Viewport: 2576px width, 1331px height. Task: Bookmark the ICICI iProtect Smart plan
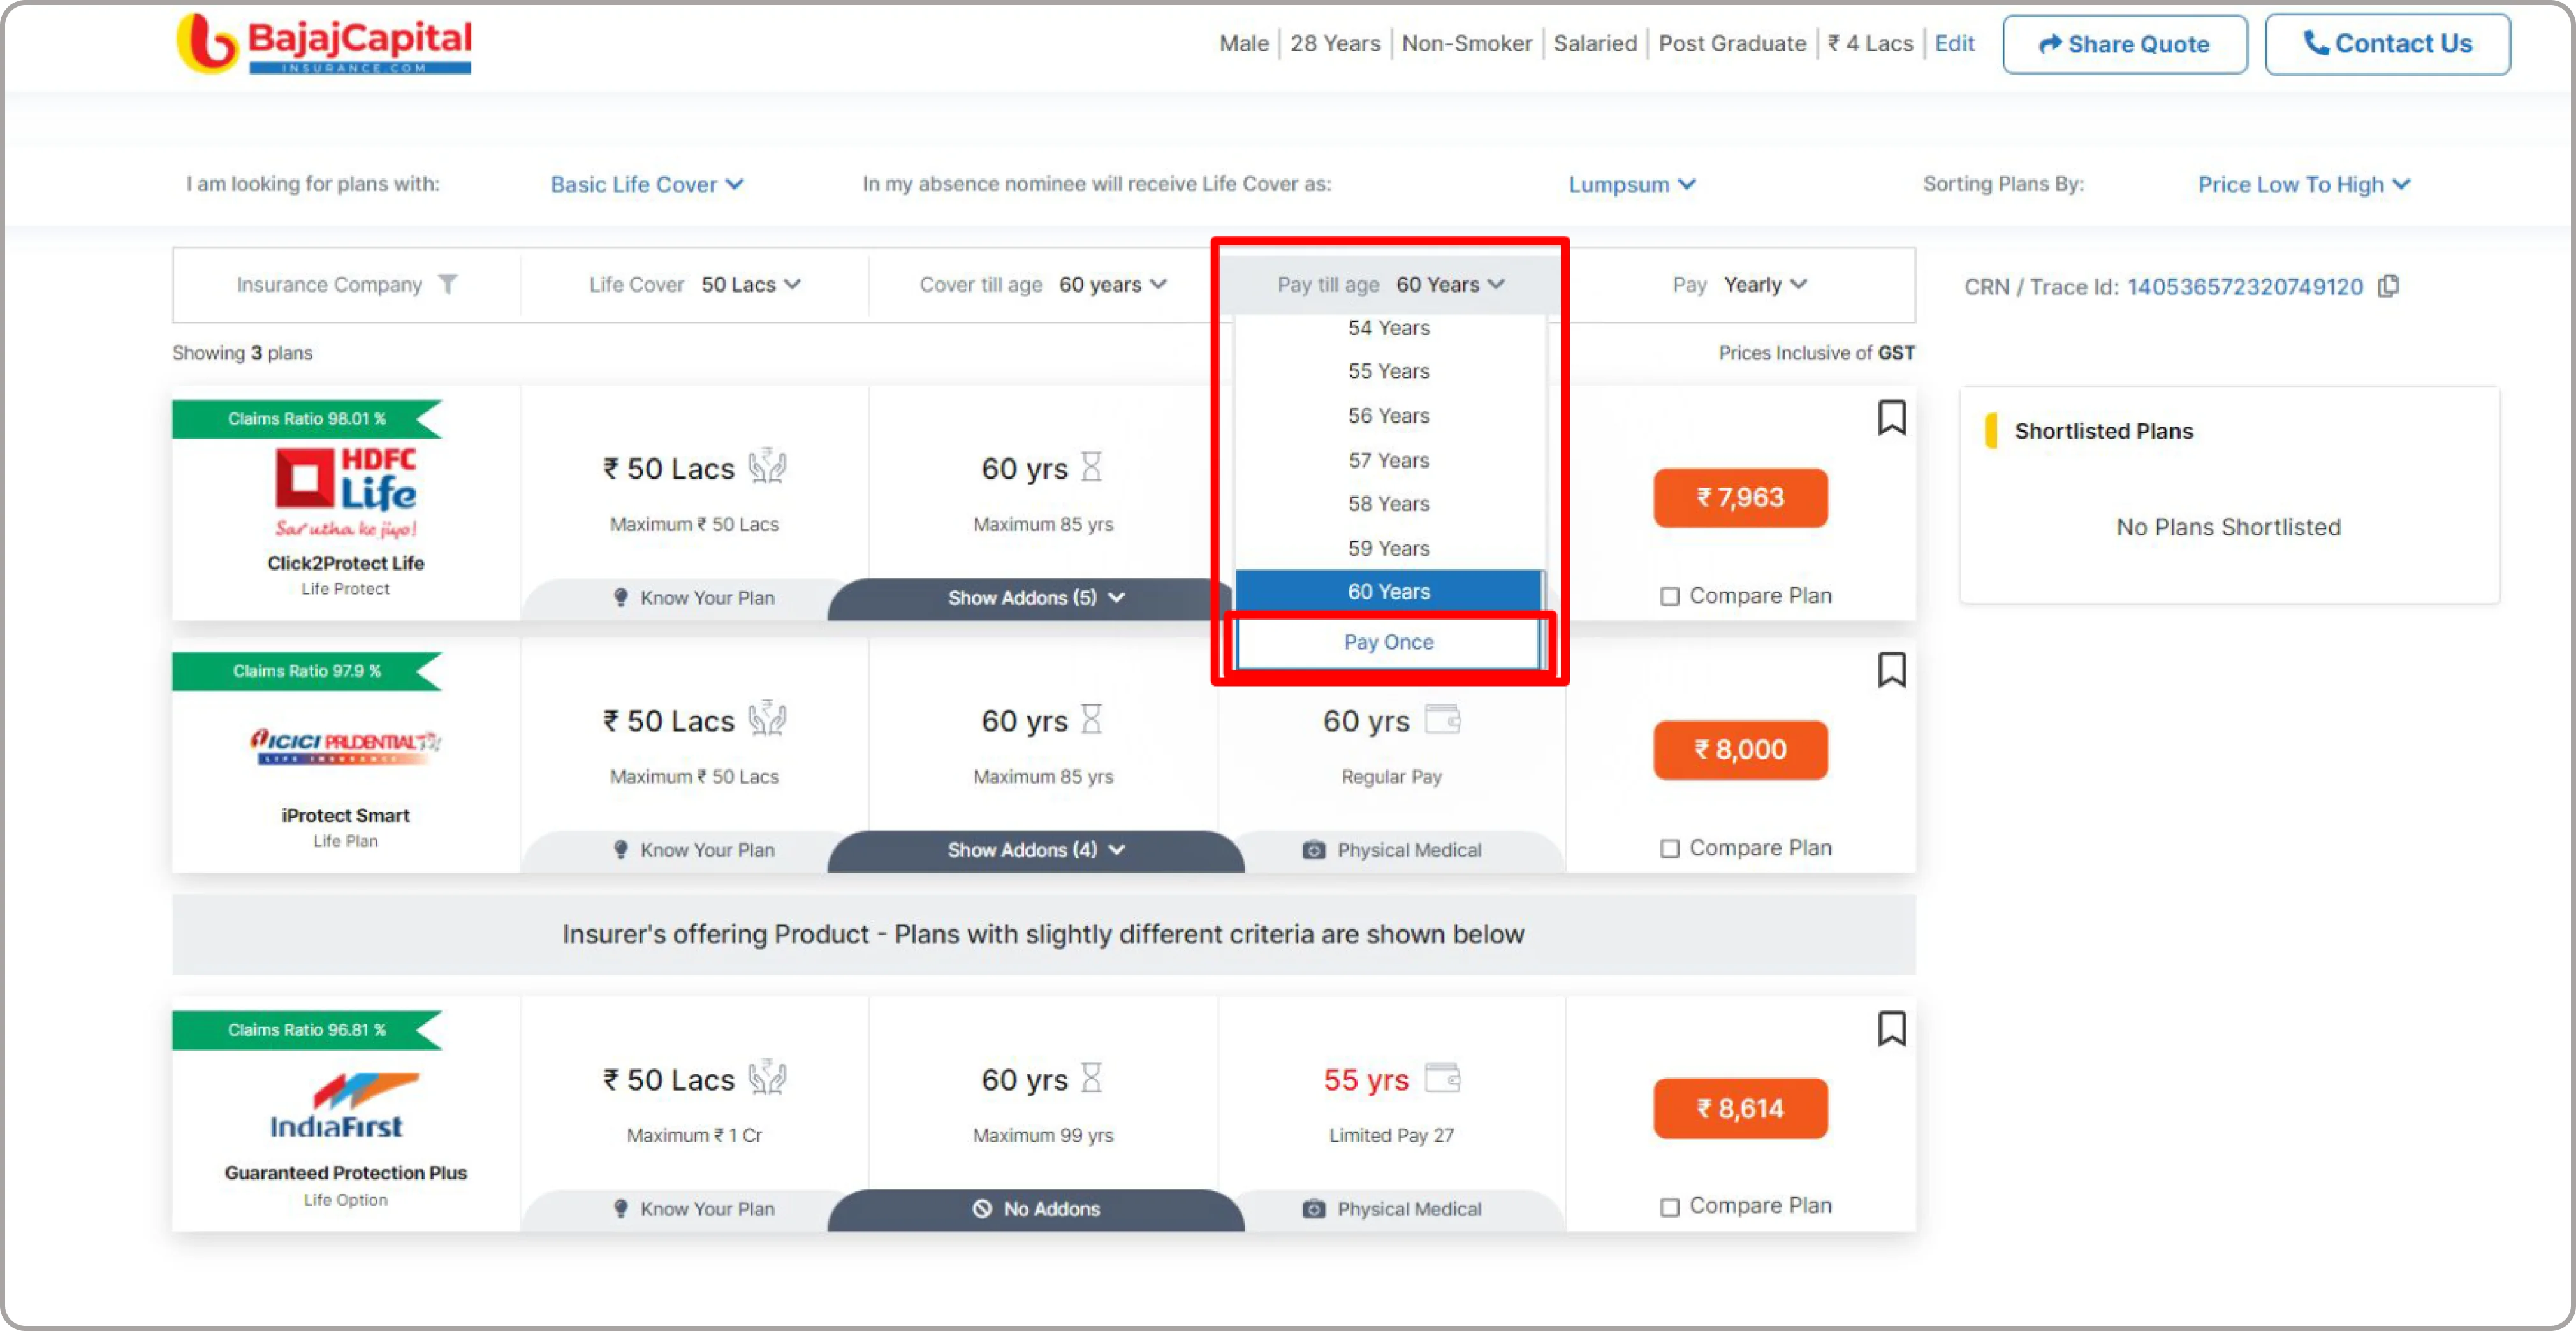point(1891,670)
